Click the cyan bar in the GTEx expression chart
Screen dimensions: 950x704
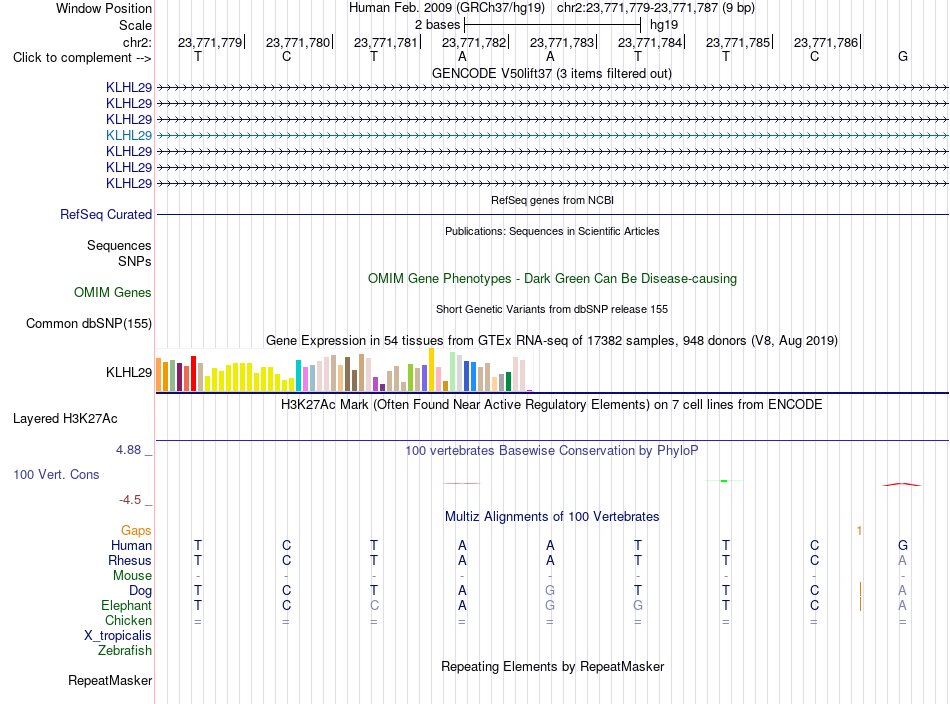[x=298, y=376]
